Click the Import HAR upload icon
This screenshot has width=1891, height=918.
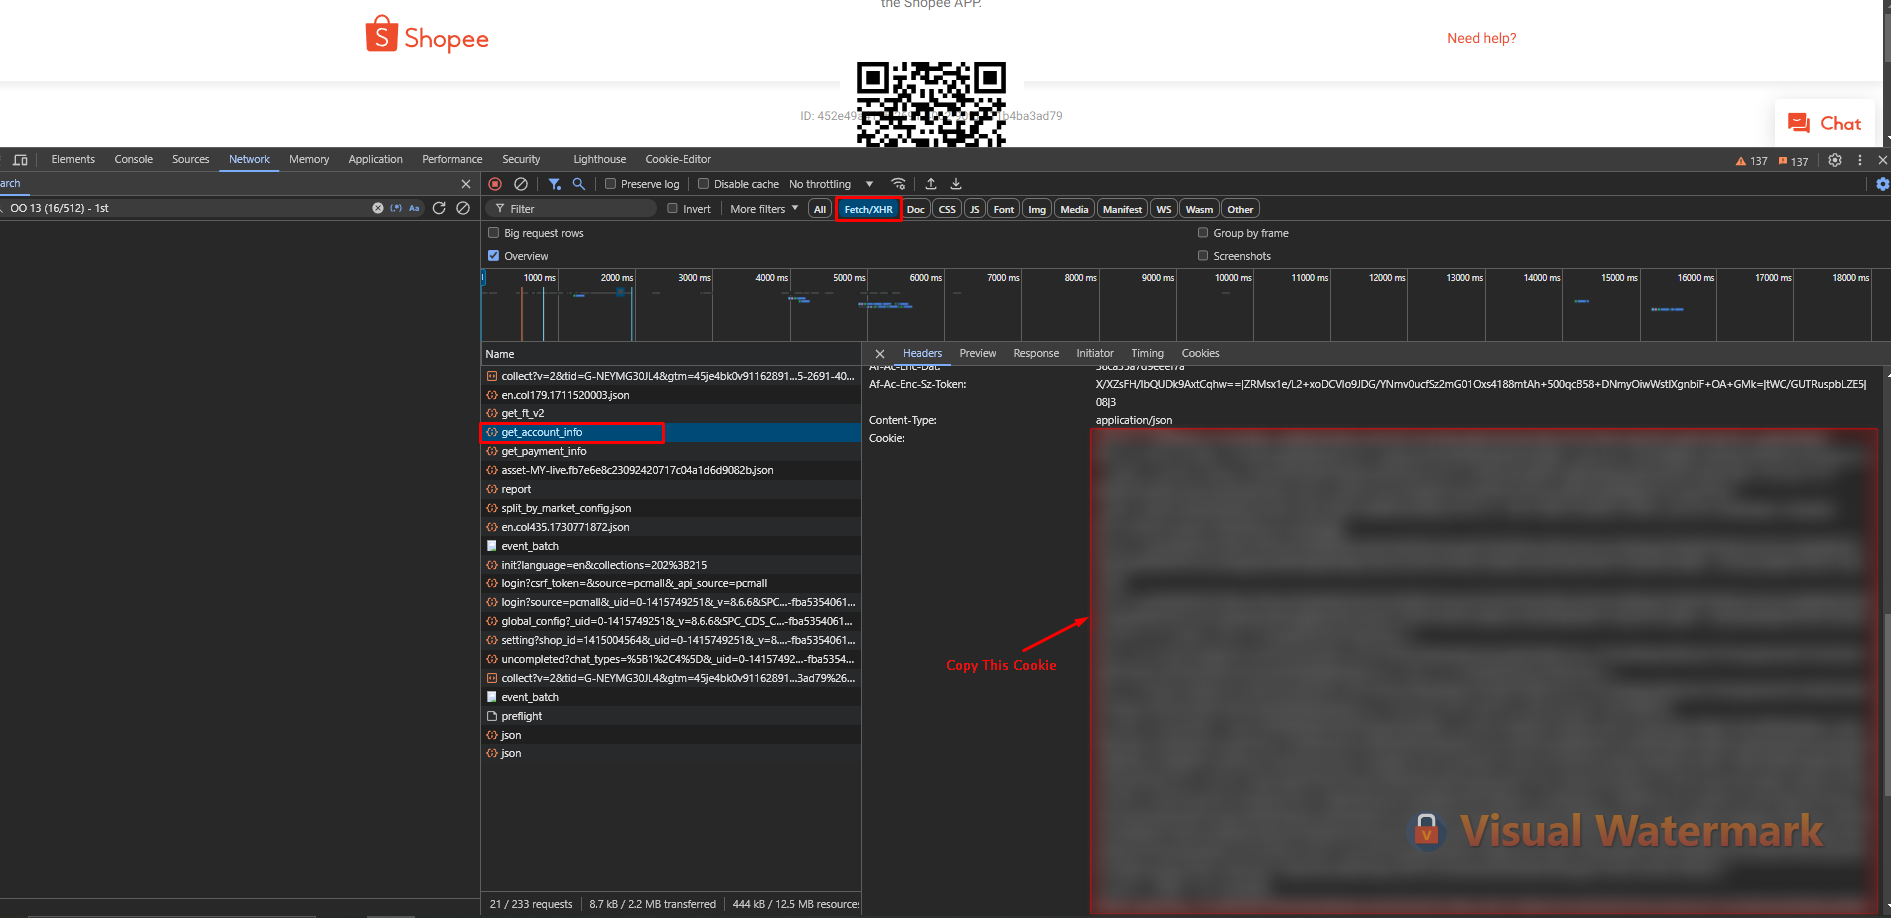[x=931, y=184]
